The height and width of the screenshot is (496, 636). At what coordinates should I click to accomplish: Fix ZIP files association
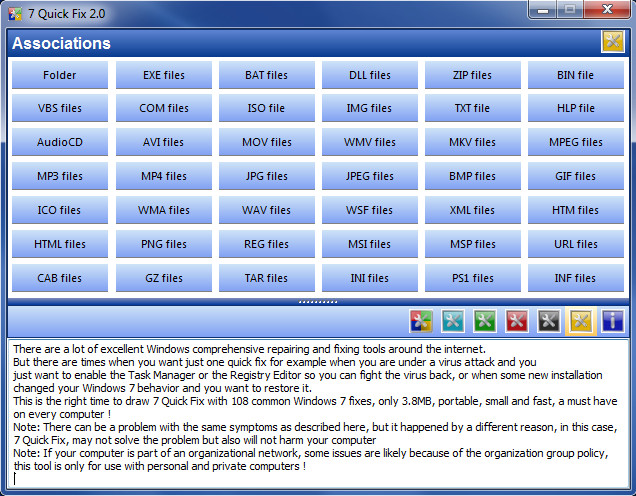473,75
